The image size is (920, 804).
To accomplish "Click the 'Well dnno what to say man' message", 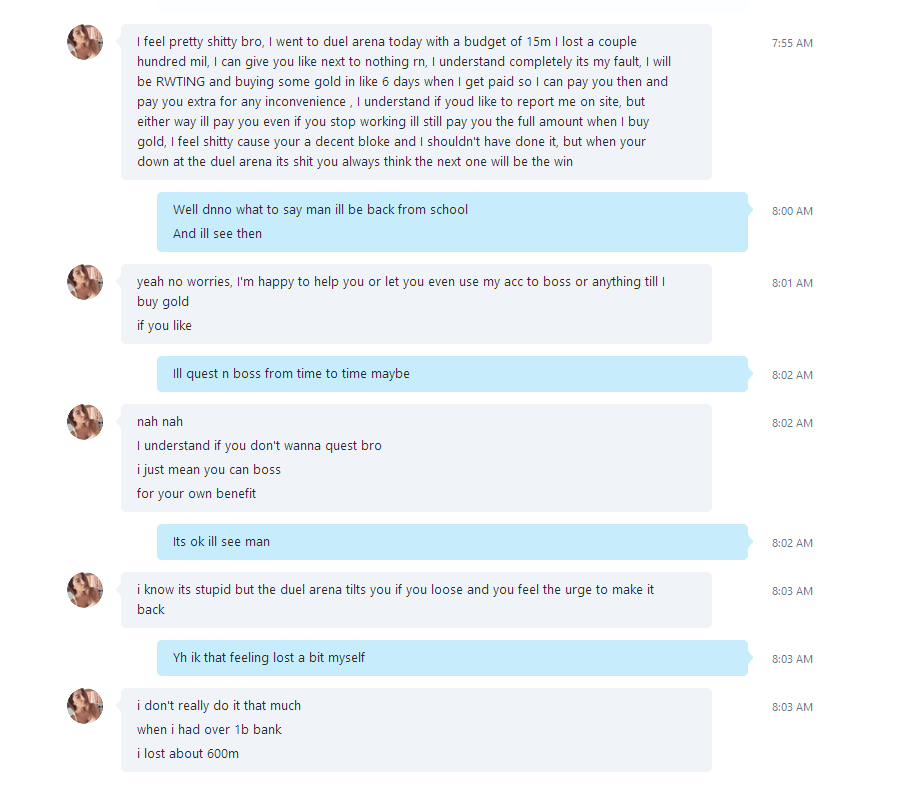I will [320, 210].
